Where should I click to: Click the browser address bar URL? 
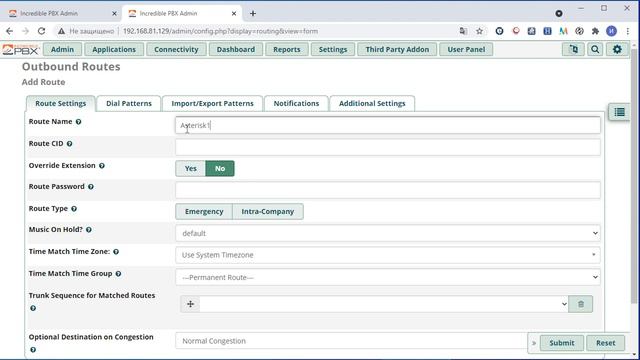tap(220, 31)
